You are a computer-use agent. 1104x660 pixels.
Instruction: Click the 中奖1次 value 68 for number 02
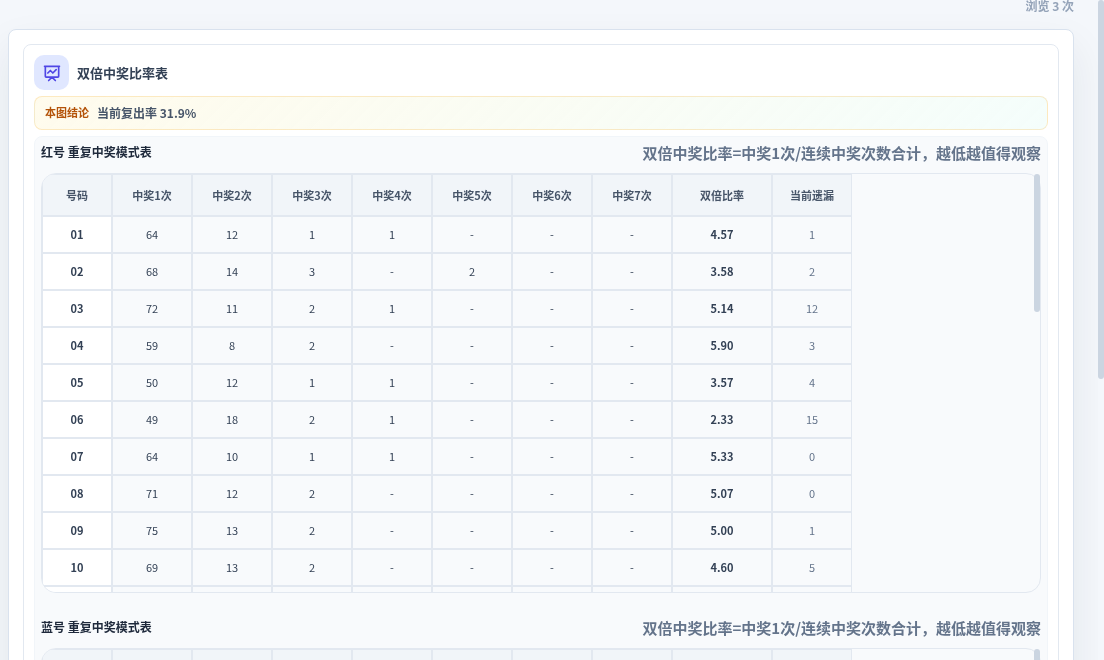click(x=152, y=272)
